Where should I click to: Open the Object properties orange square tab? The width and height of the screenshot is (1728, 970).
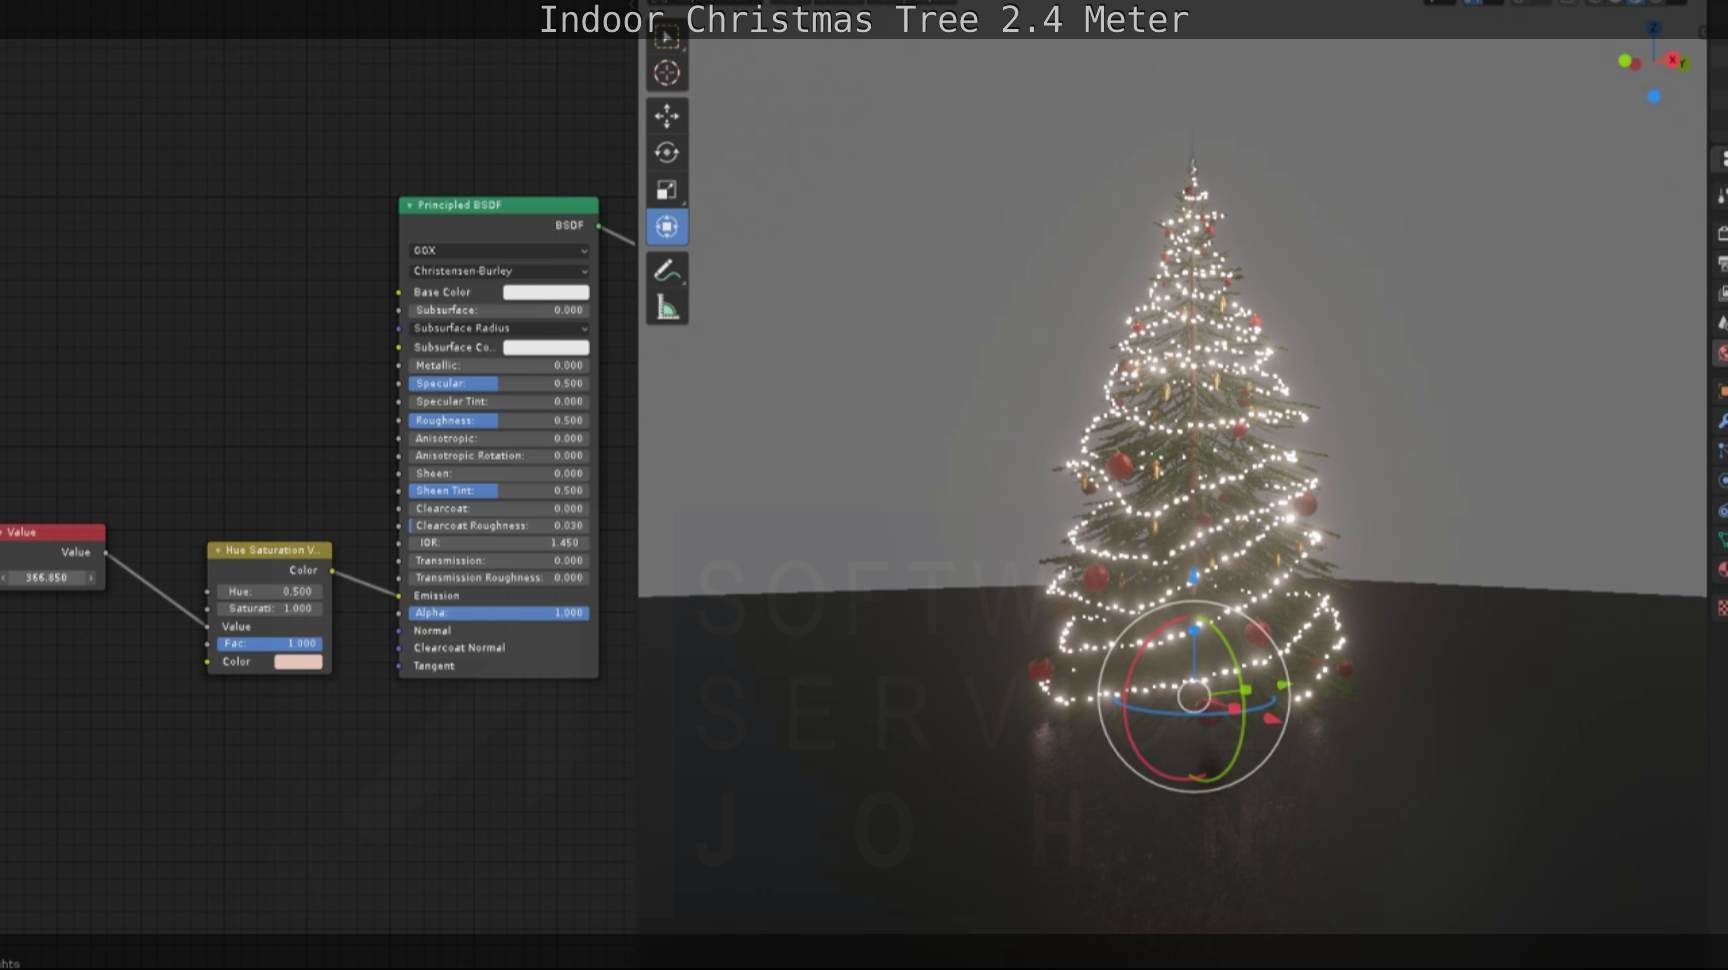1722,391
